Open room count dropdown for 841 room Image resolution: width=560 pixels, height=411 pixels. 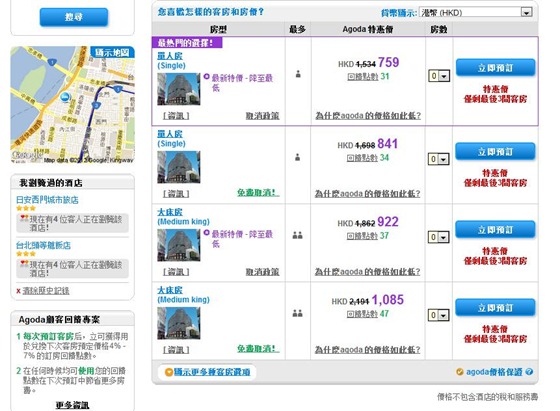point(439,159)
